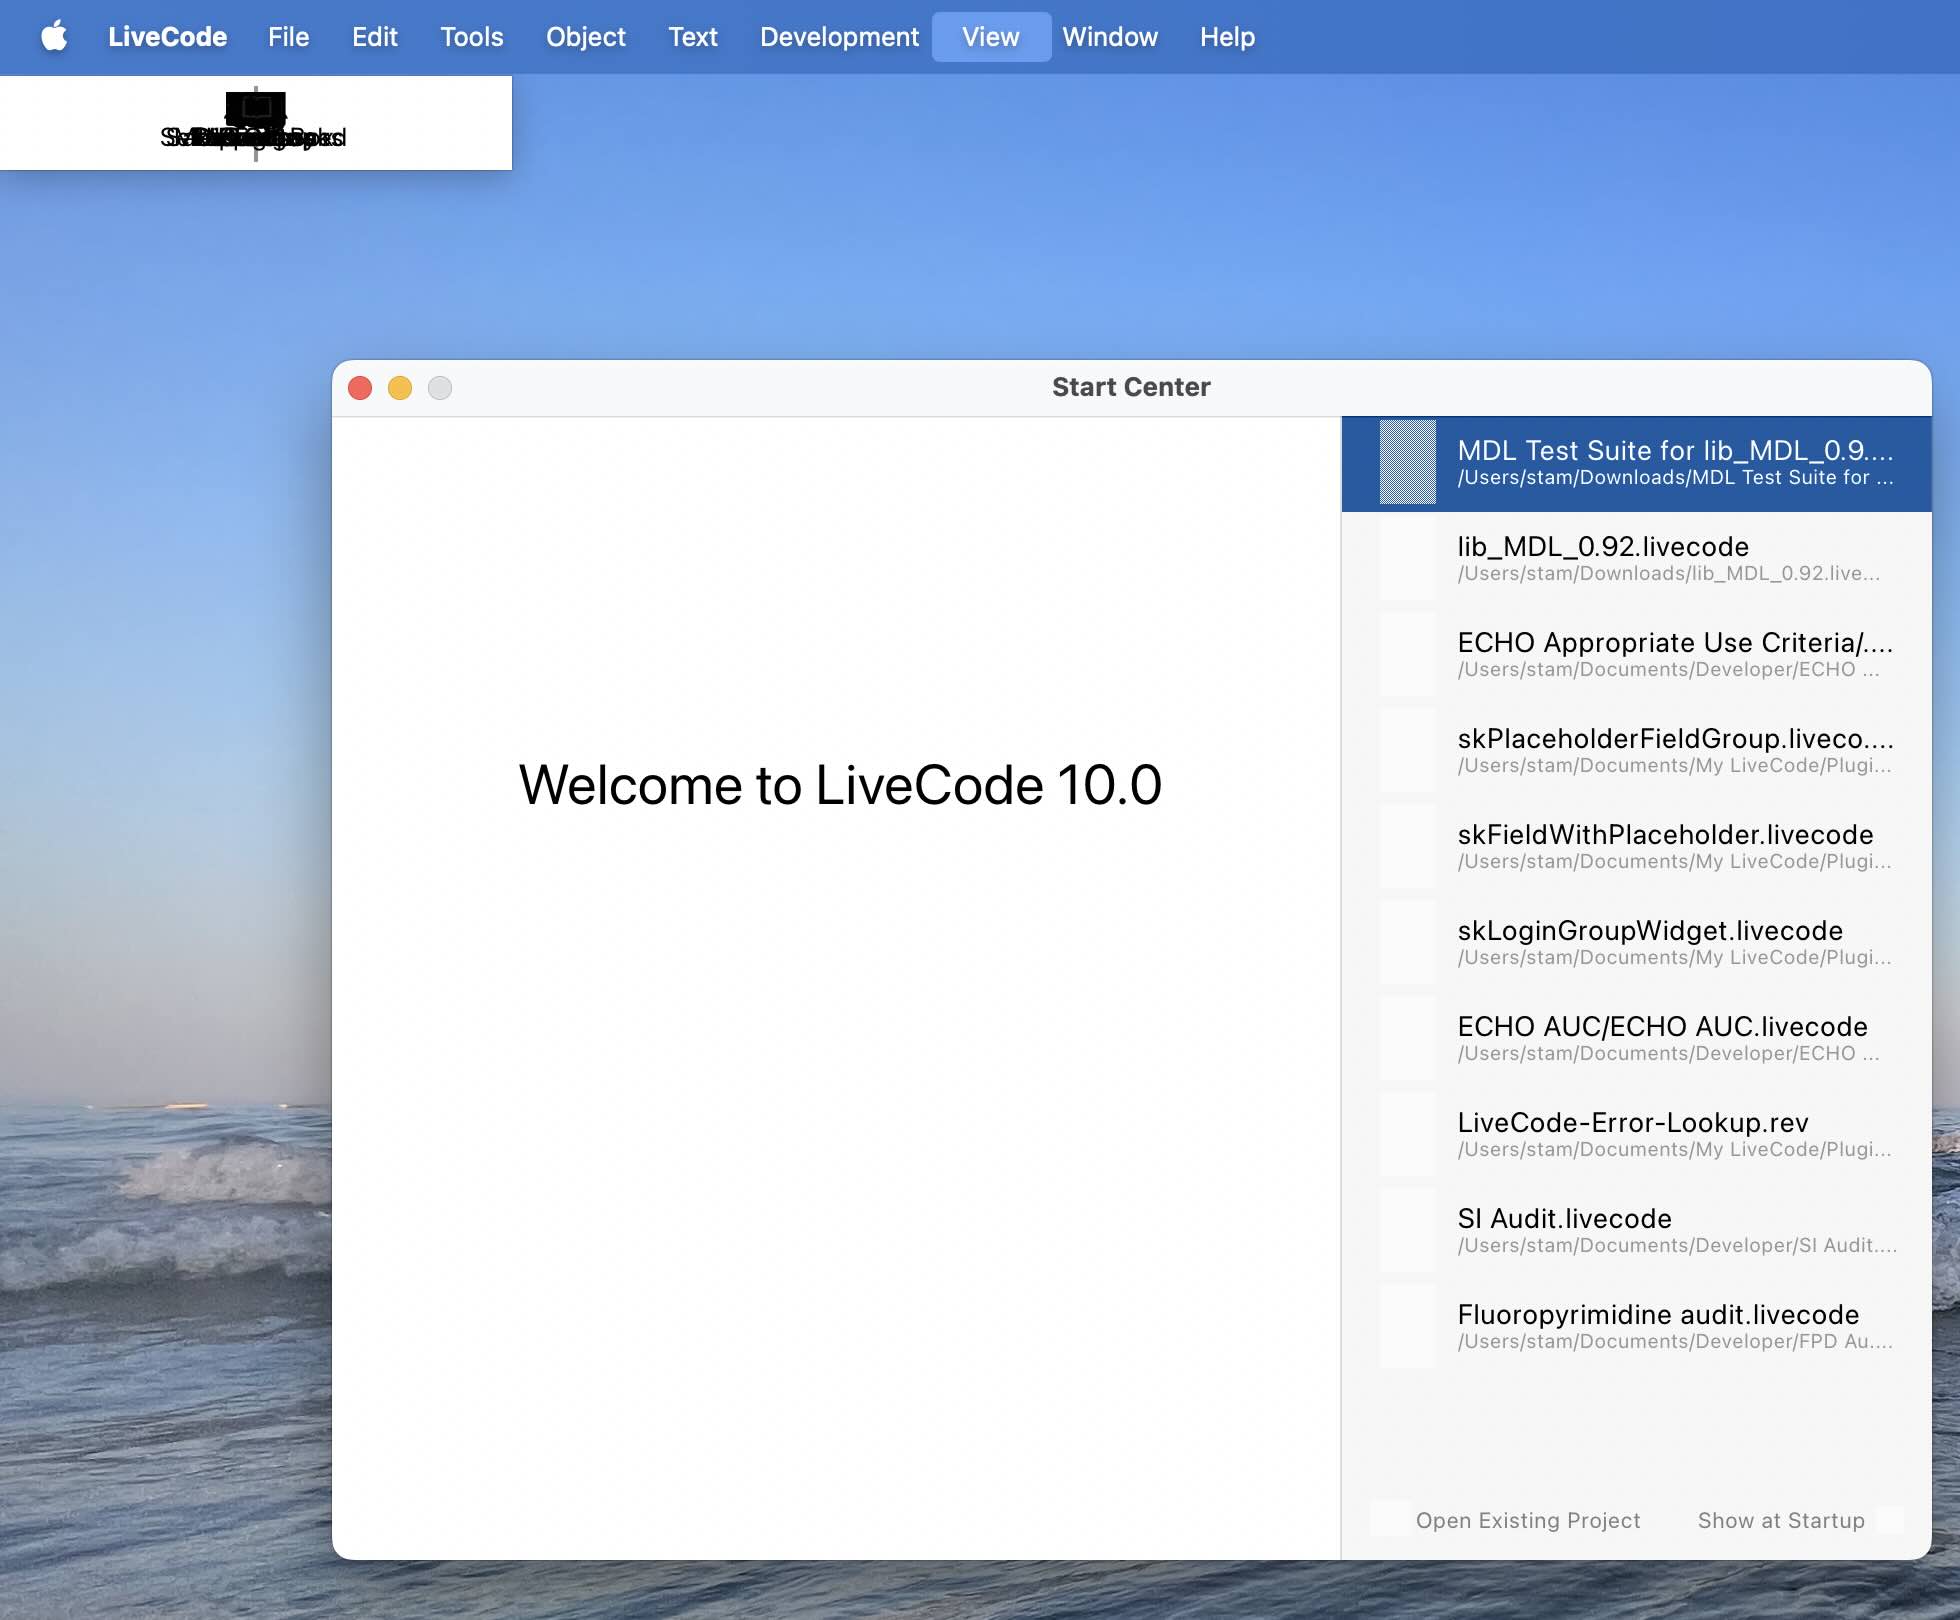The height and width of the screenshot is (1620, 1960).
Task: Toggle the Show at Startup checkbox
Action: (x=1889, y=1520)
